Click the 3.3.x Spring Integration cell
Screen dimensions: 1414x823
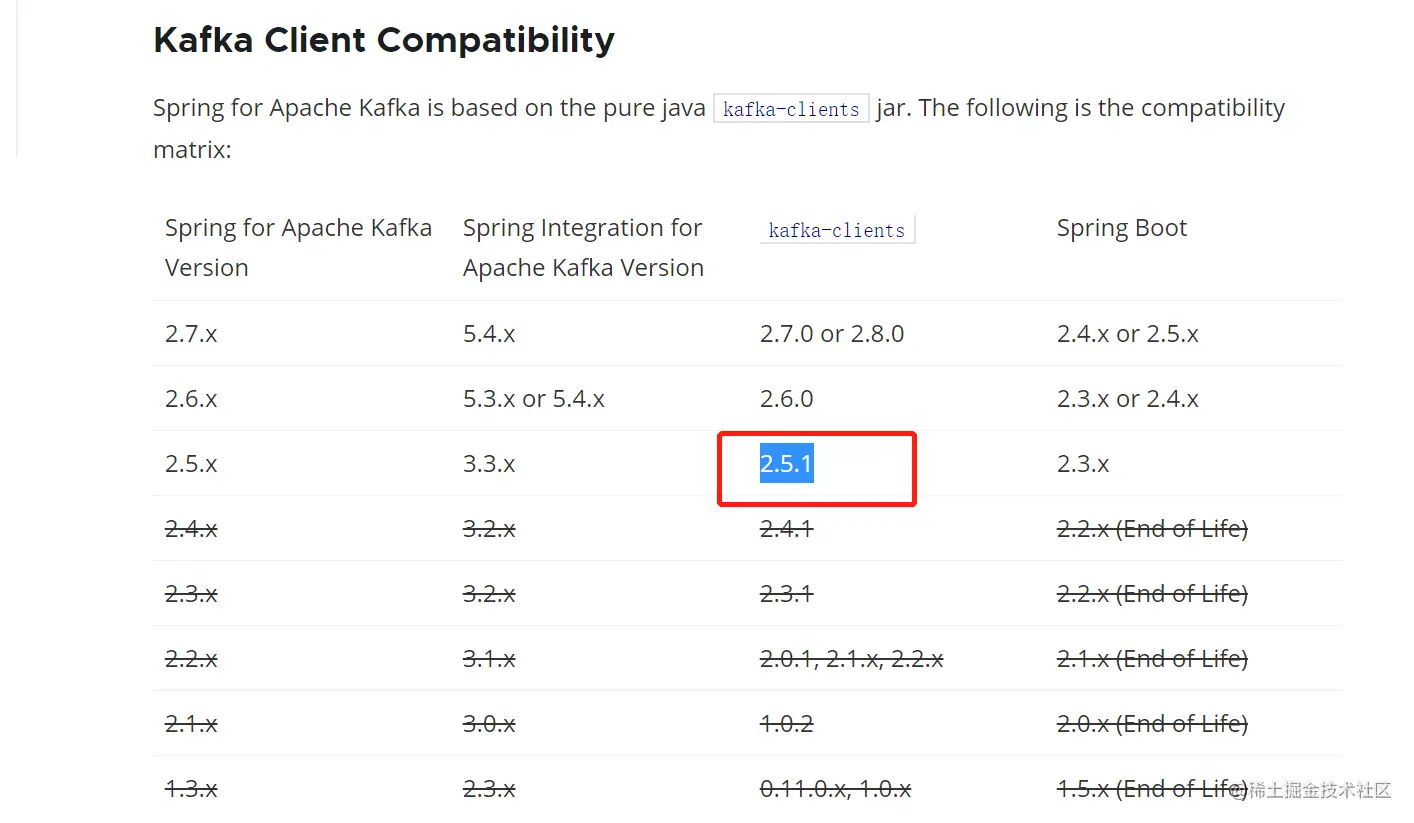point(489,464)
